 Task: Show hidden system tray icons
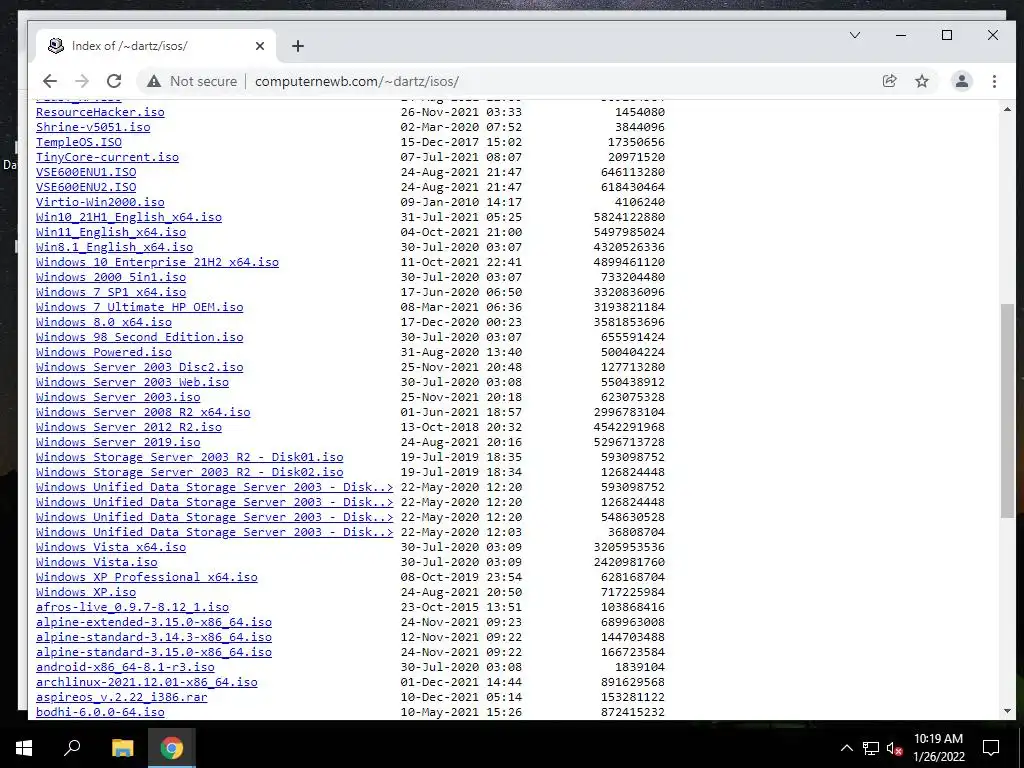[846, 748]
